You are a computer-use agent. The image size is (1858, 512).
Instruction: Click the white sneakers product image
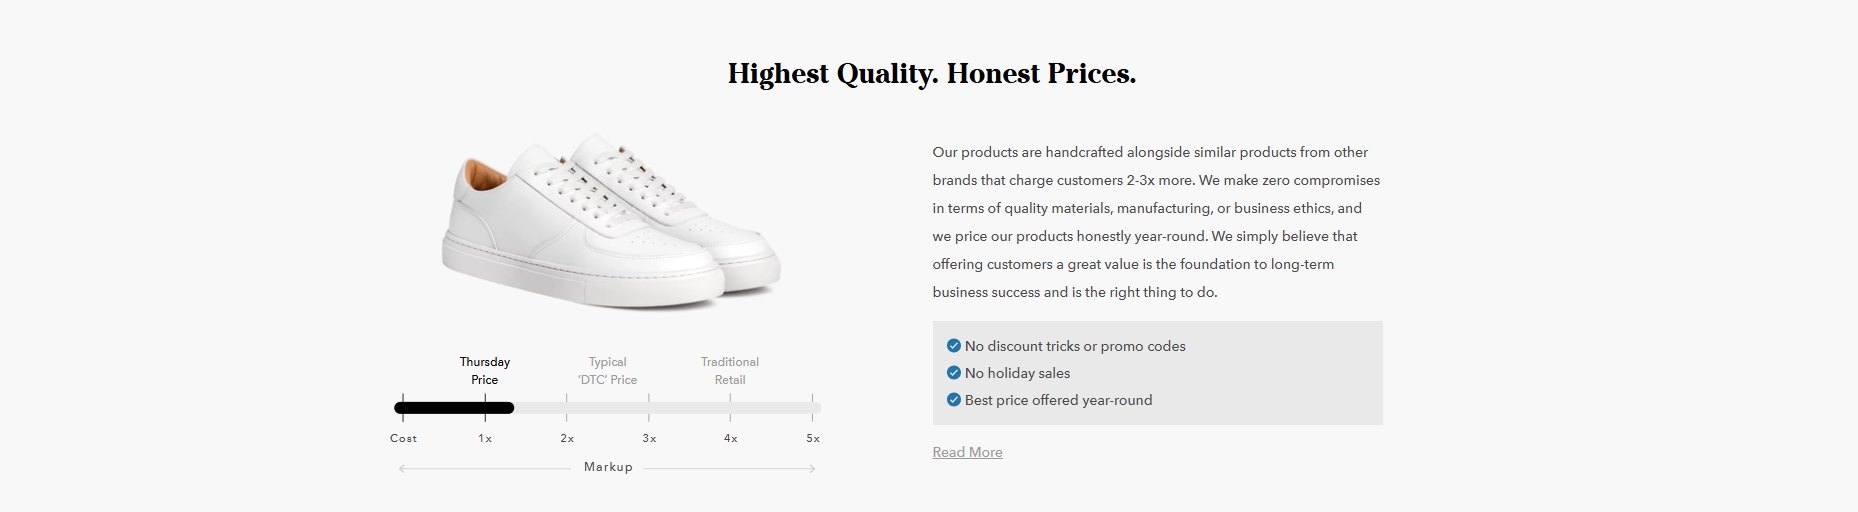[x=610, y=221]
